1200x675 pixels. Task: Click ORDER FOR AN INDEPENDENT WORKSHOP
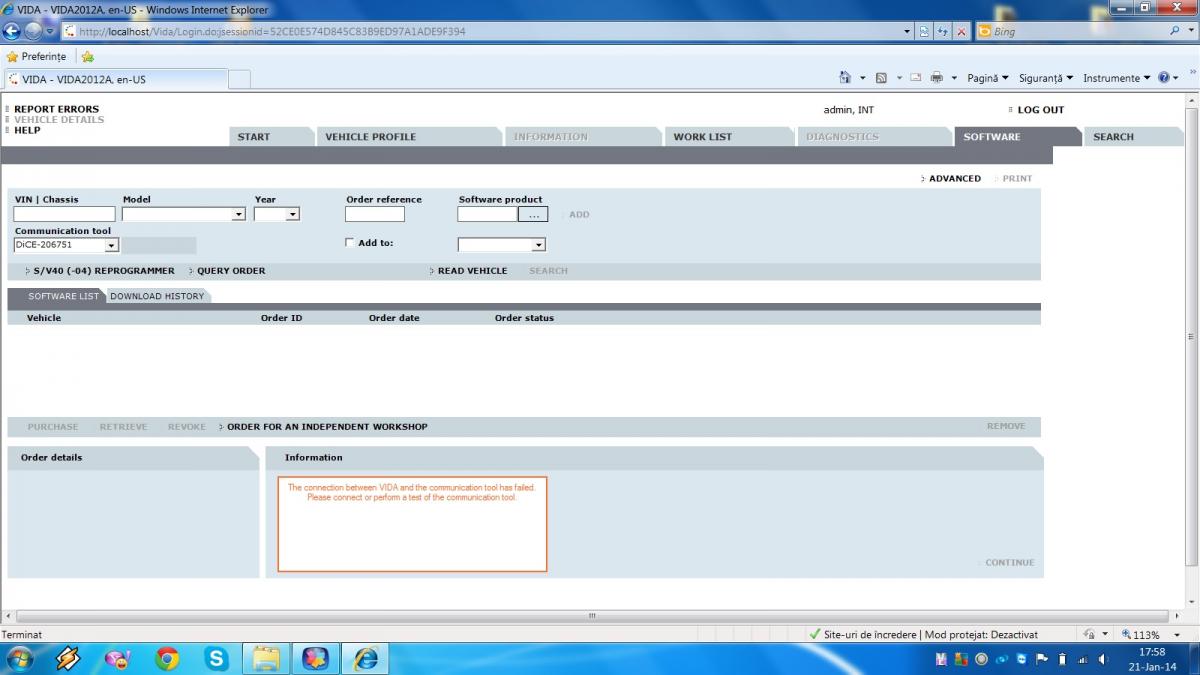327,427
